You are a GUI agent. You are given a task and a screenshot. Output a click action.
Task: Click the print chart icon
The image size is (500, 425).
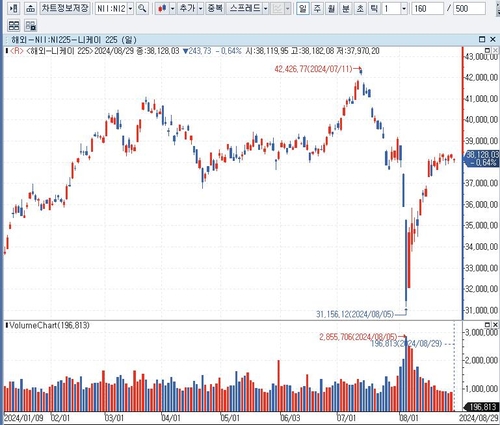click(x=31, y=8)
